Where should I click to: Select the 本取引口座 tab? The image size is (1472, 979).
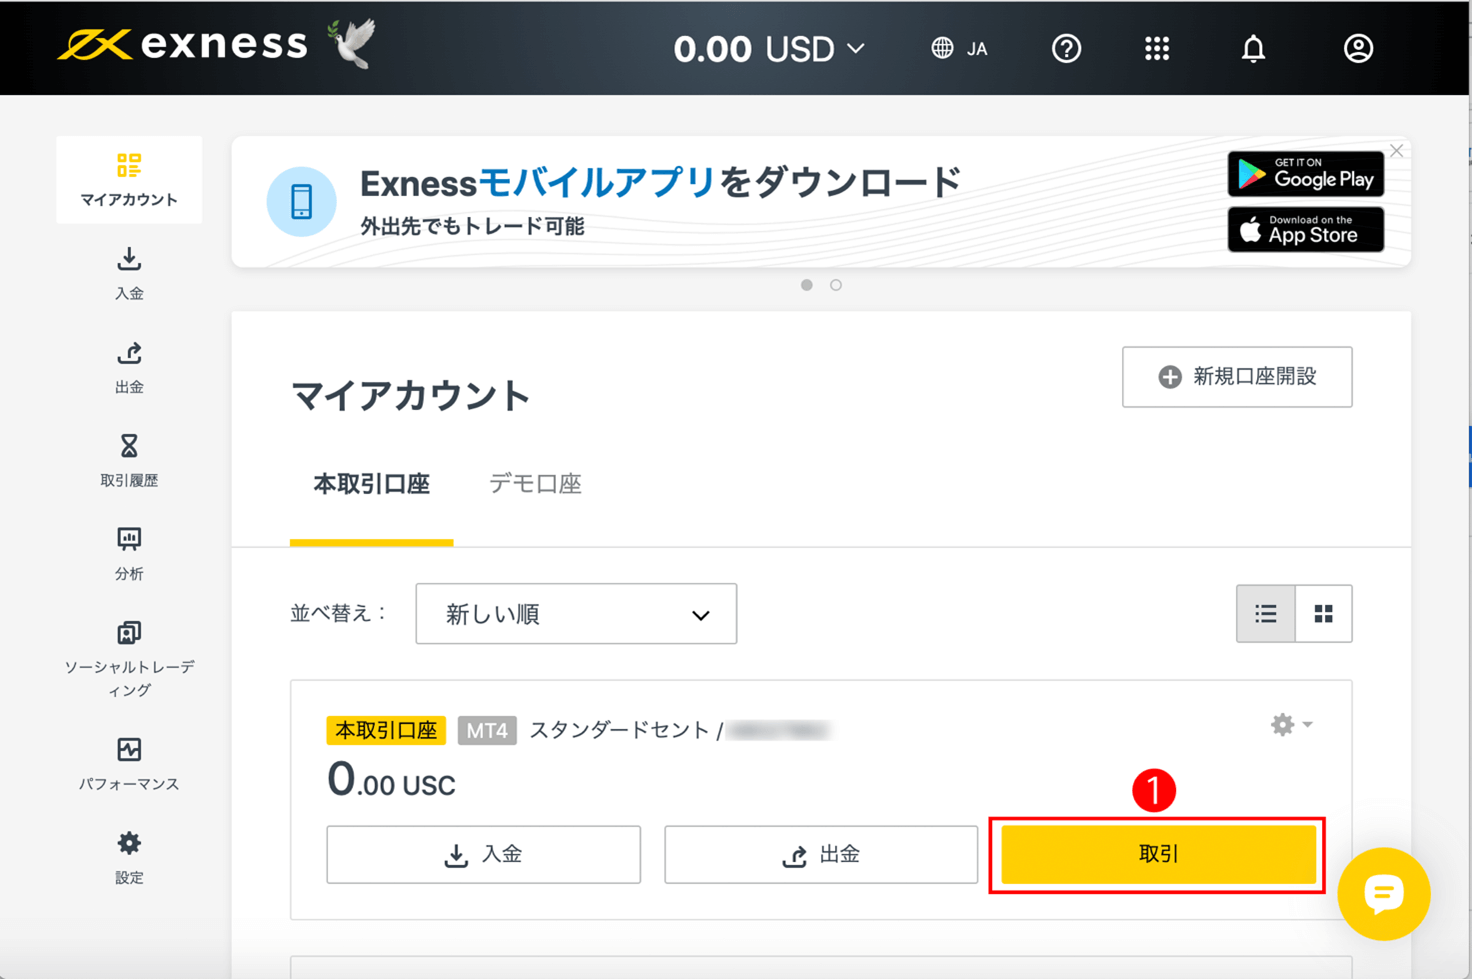(x=372, y=484)
